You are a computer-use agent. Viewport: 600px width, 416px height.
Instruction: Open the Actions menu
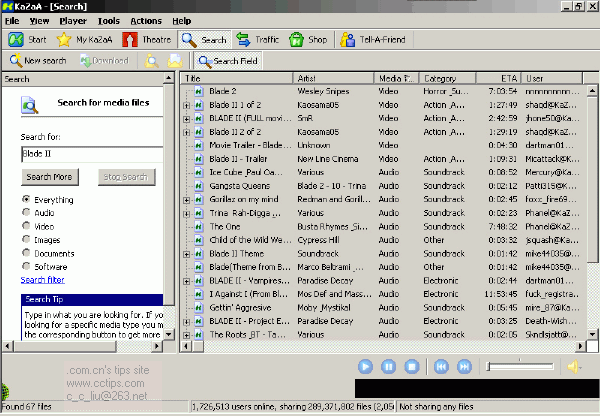(145, 20)
